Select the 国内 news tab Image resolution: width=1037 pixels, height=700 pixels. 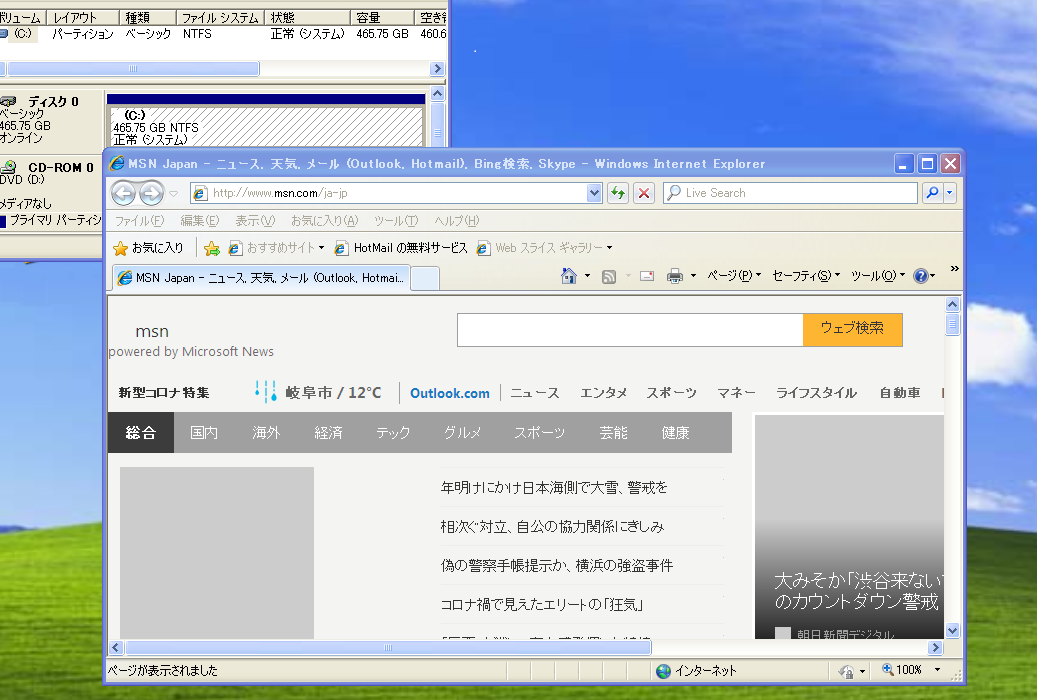(204, 433)
